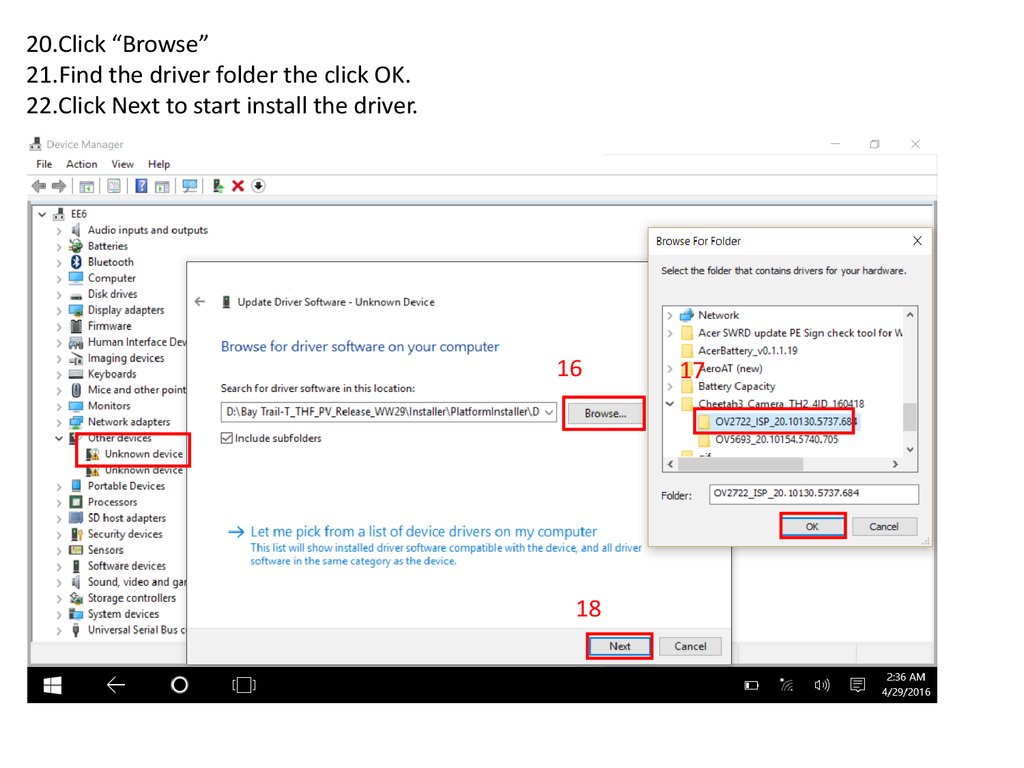Screen dimensions: 1024x768
Task: Open the Help menu
Action: click(159, 164)
